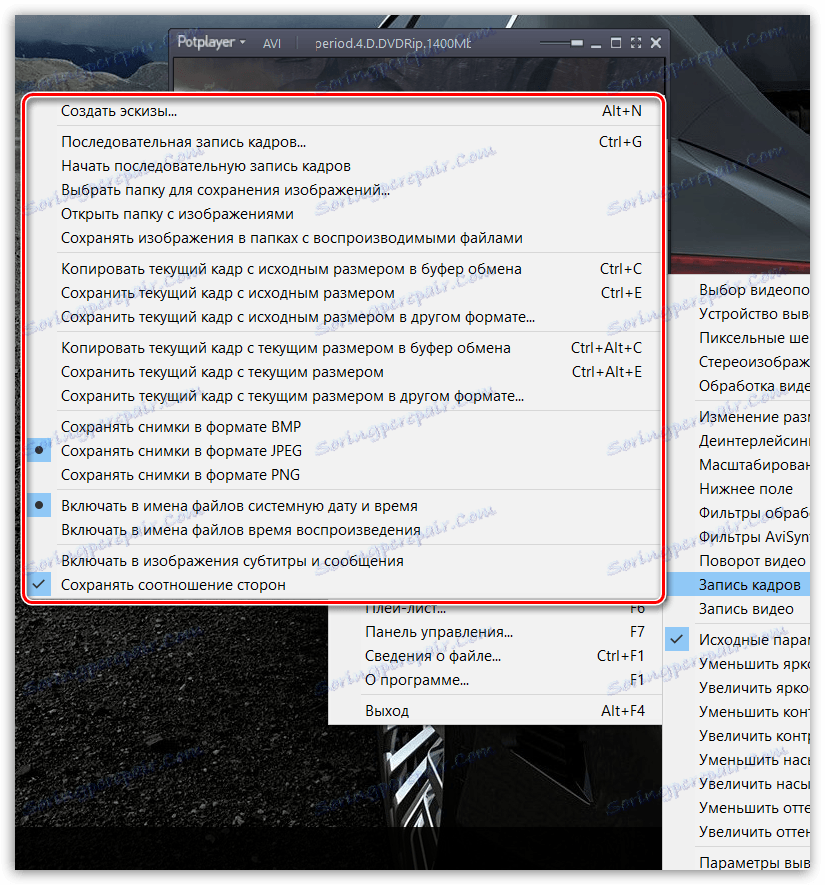This screenshot has width=825, height=885.
Task: Select 'Сохранить текущий кадр с исходным размером'
Action: 343,293
